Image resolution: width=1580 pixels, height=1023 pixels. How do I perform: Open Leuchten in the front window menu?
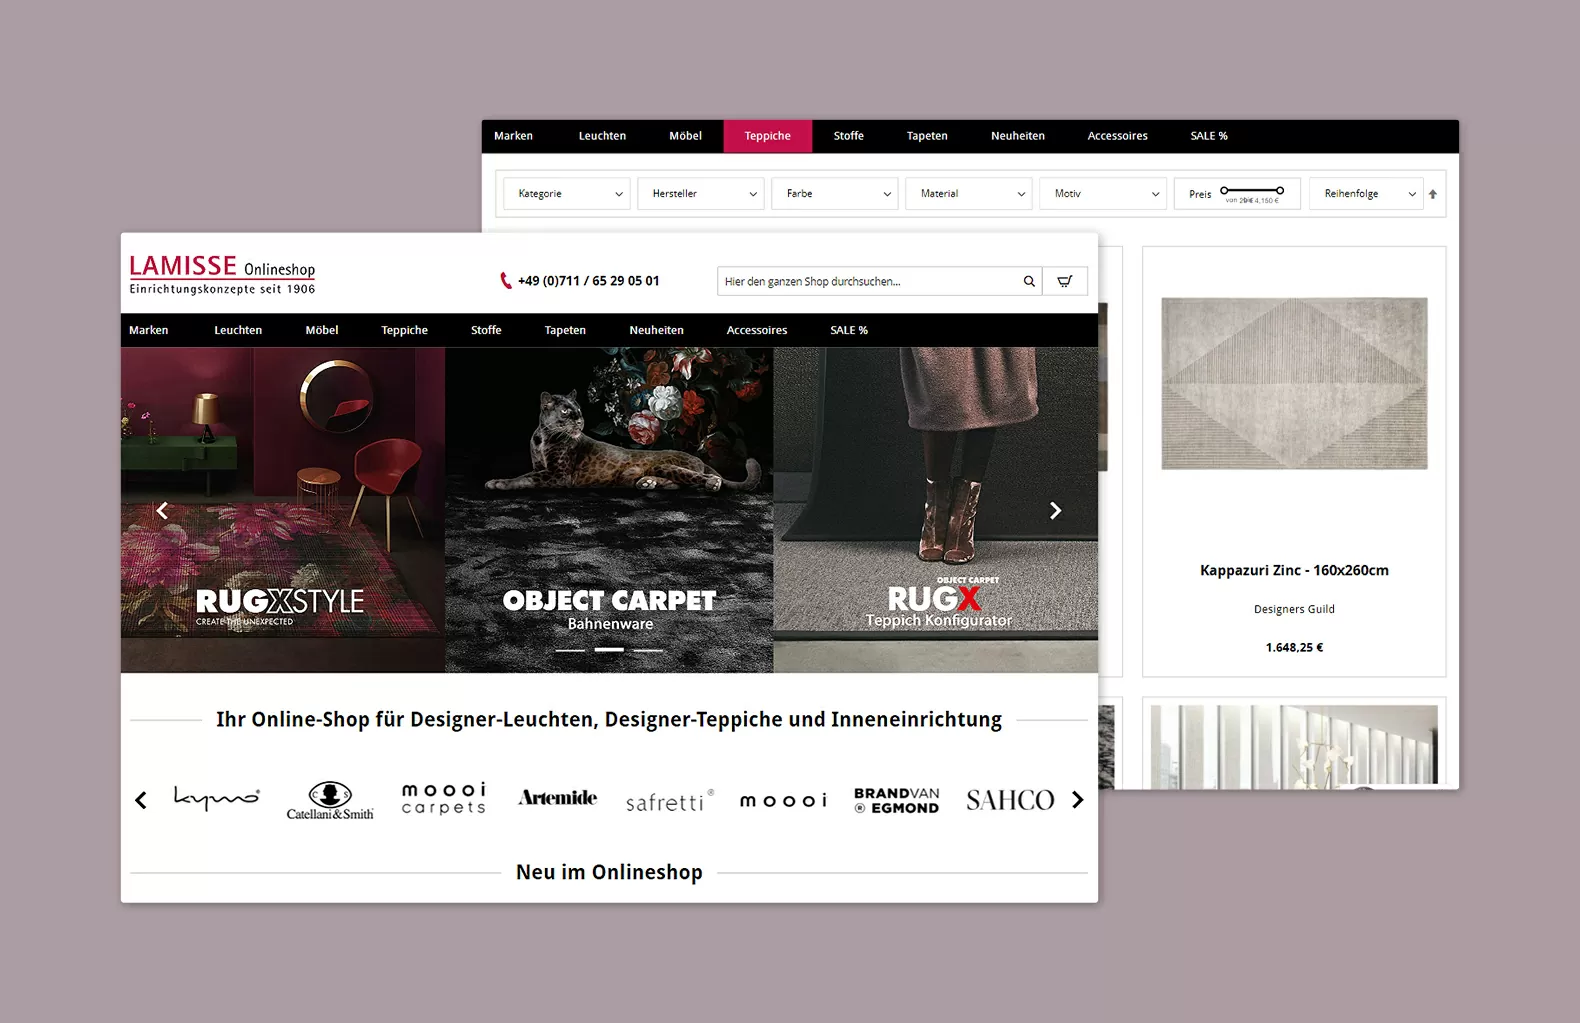[238, 330]
